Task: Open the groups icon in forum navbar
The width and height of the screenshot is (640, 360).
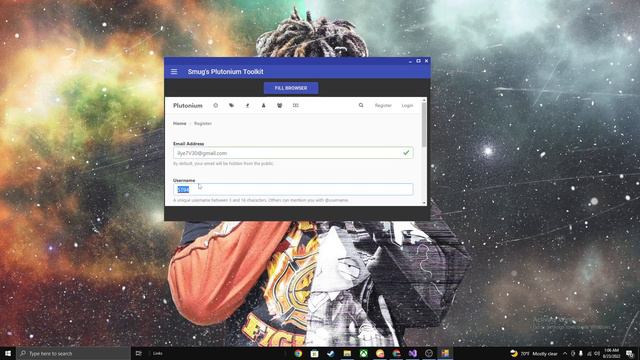Action: coord(280,105)
